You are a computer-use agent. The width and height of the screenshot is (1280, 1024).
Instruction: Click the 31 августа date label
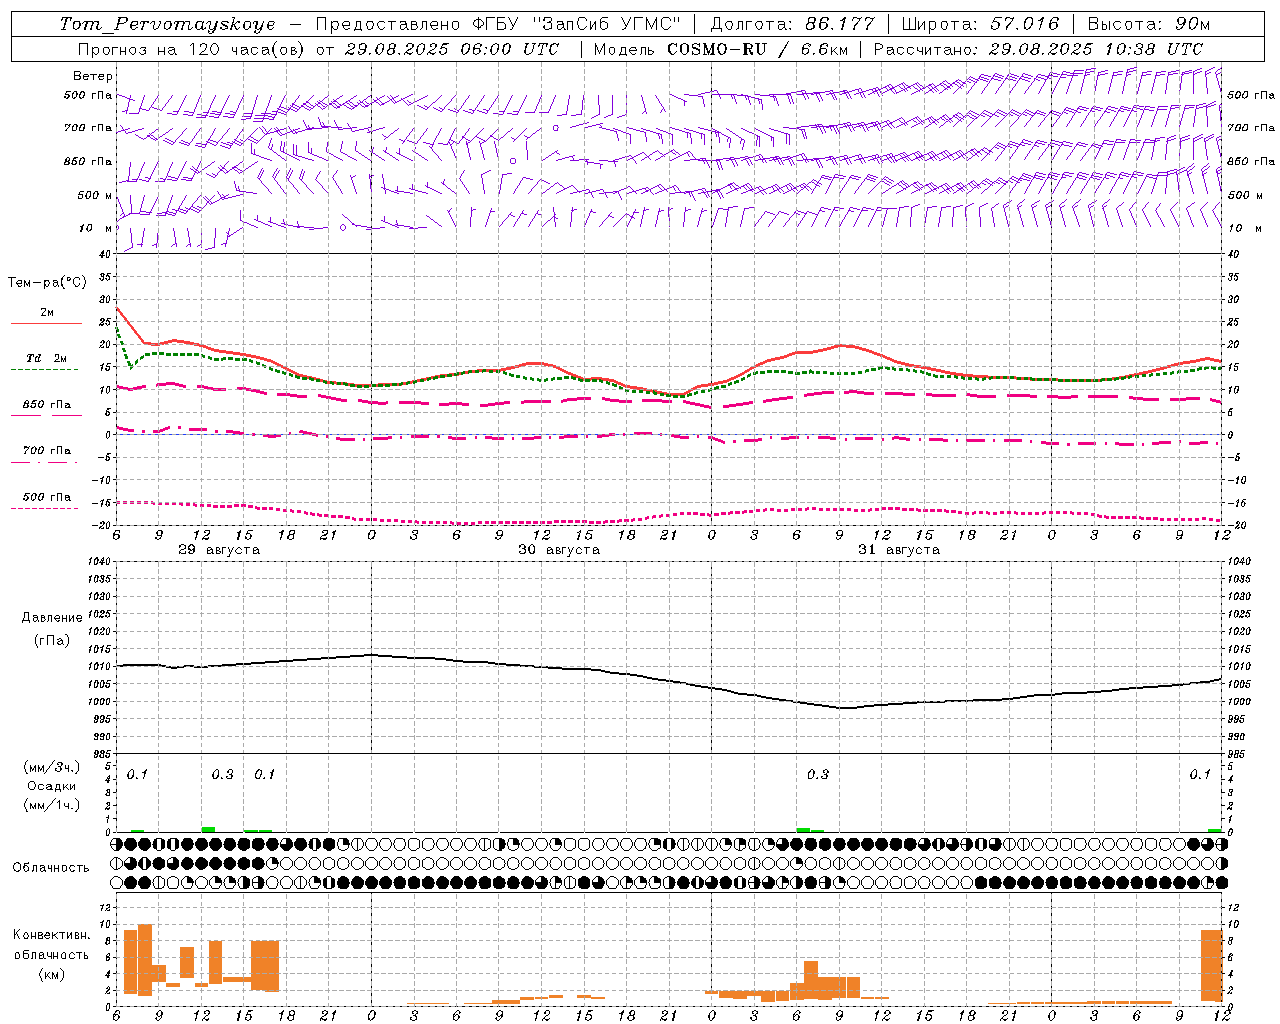899,550
